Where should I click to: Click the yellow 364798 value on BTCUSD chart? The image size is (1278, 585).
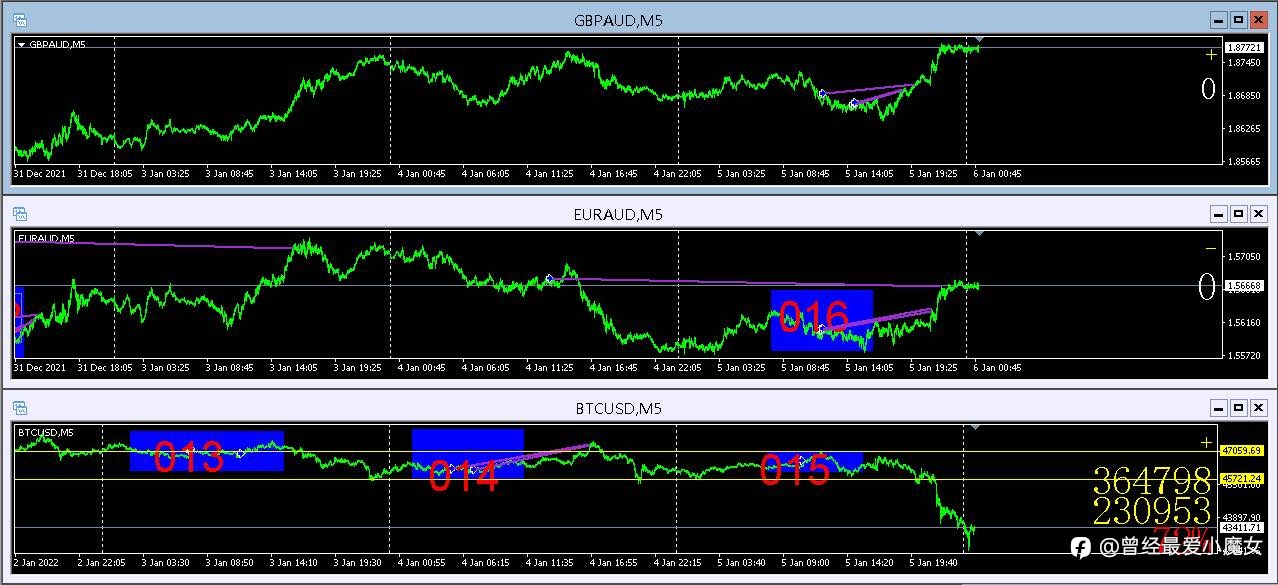1151,481
